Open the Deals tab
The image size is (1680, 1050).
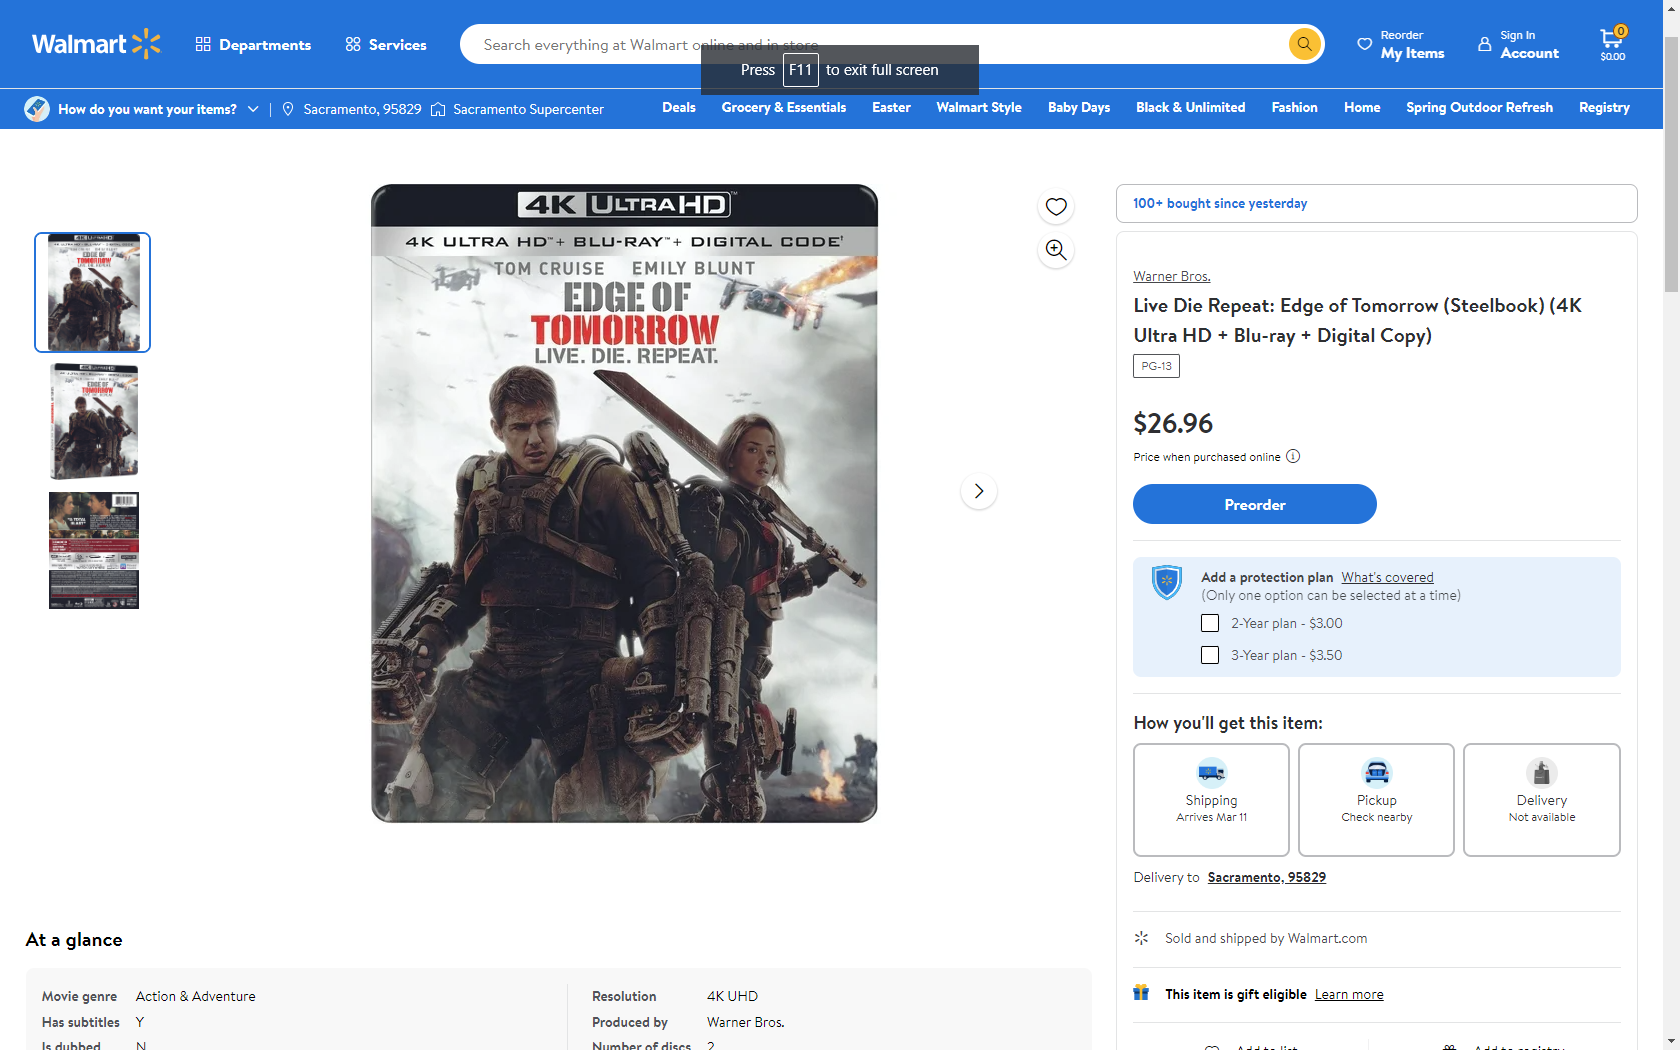tap(679, 107)
